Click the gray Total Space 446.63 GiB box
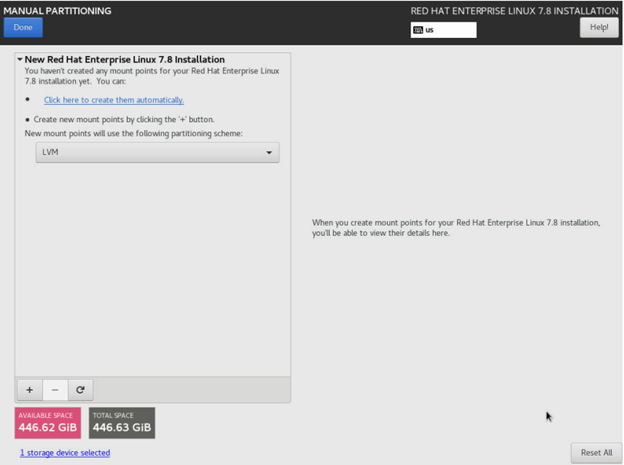 coord(122,423)
